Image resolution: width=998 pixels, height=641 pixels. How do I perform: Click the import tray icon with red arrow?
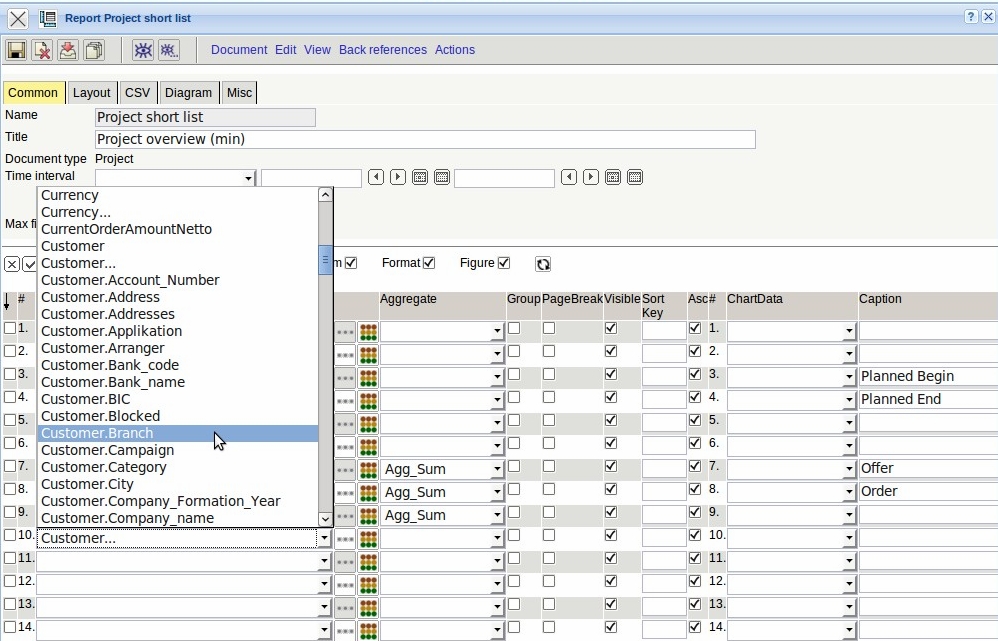(67, 50)
